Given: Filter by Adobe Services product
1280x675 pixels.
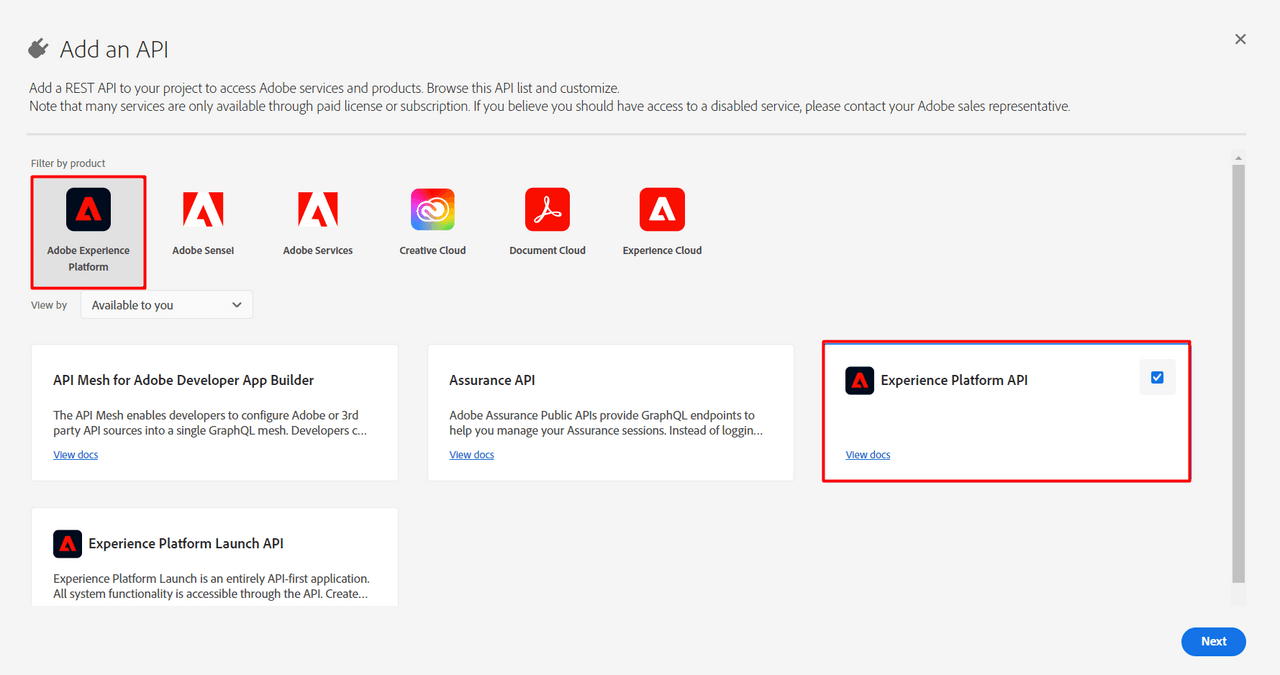Looking at the screenshot, I should click(318, 221).
